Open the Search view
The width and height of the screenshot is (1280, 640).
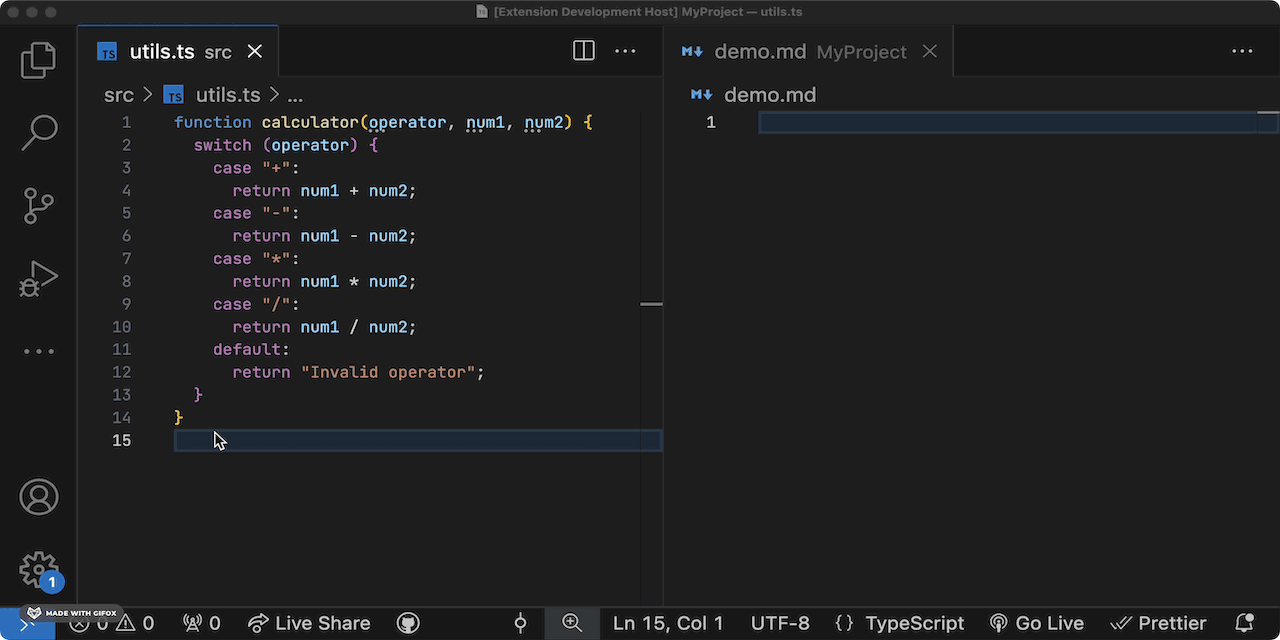click(x=38, y=132)
